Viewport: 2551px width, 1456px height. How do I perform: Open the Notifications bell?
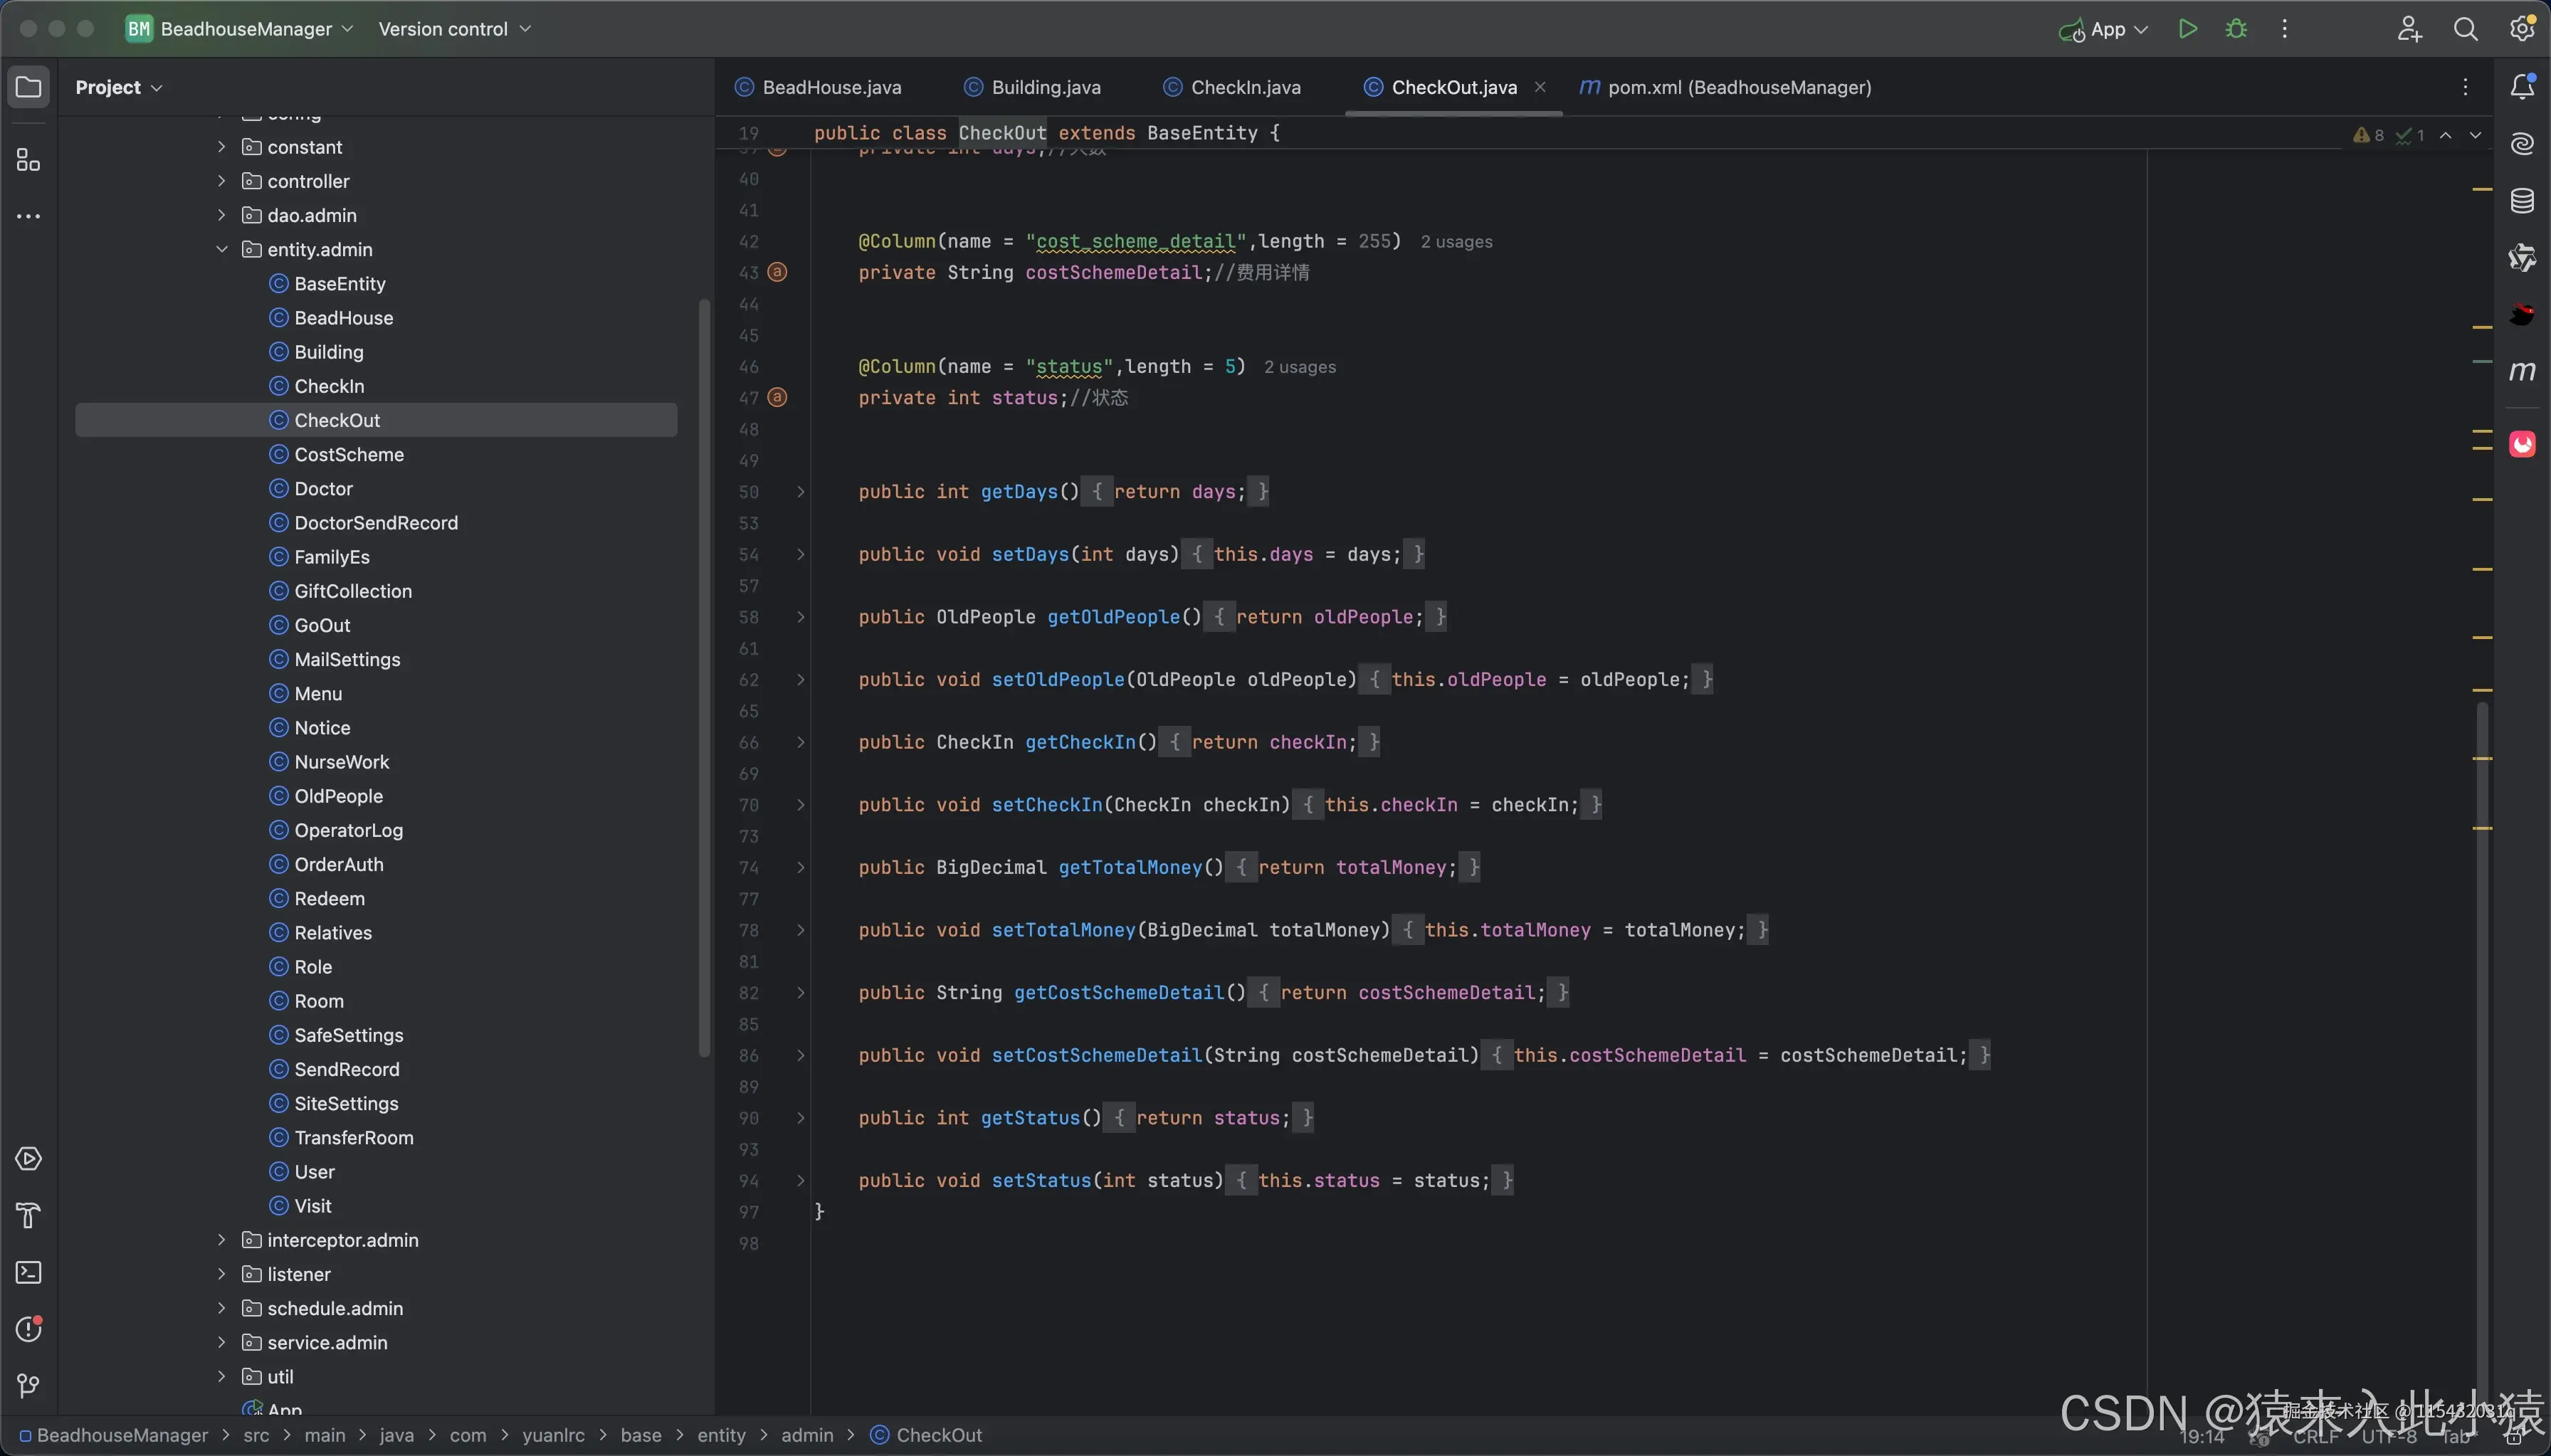tap(2522, 87)
